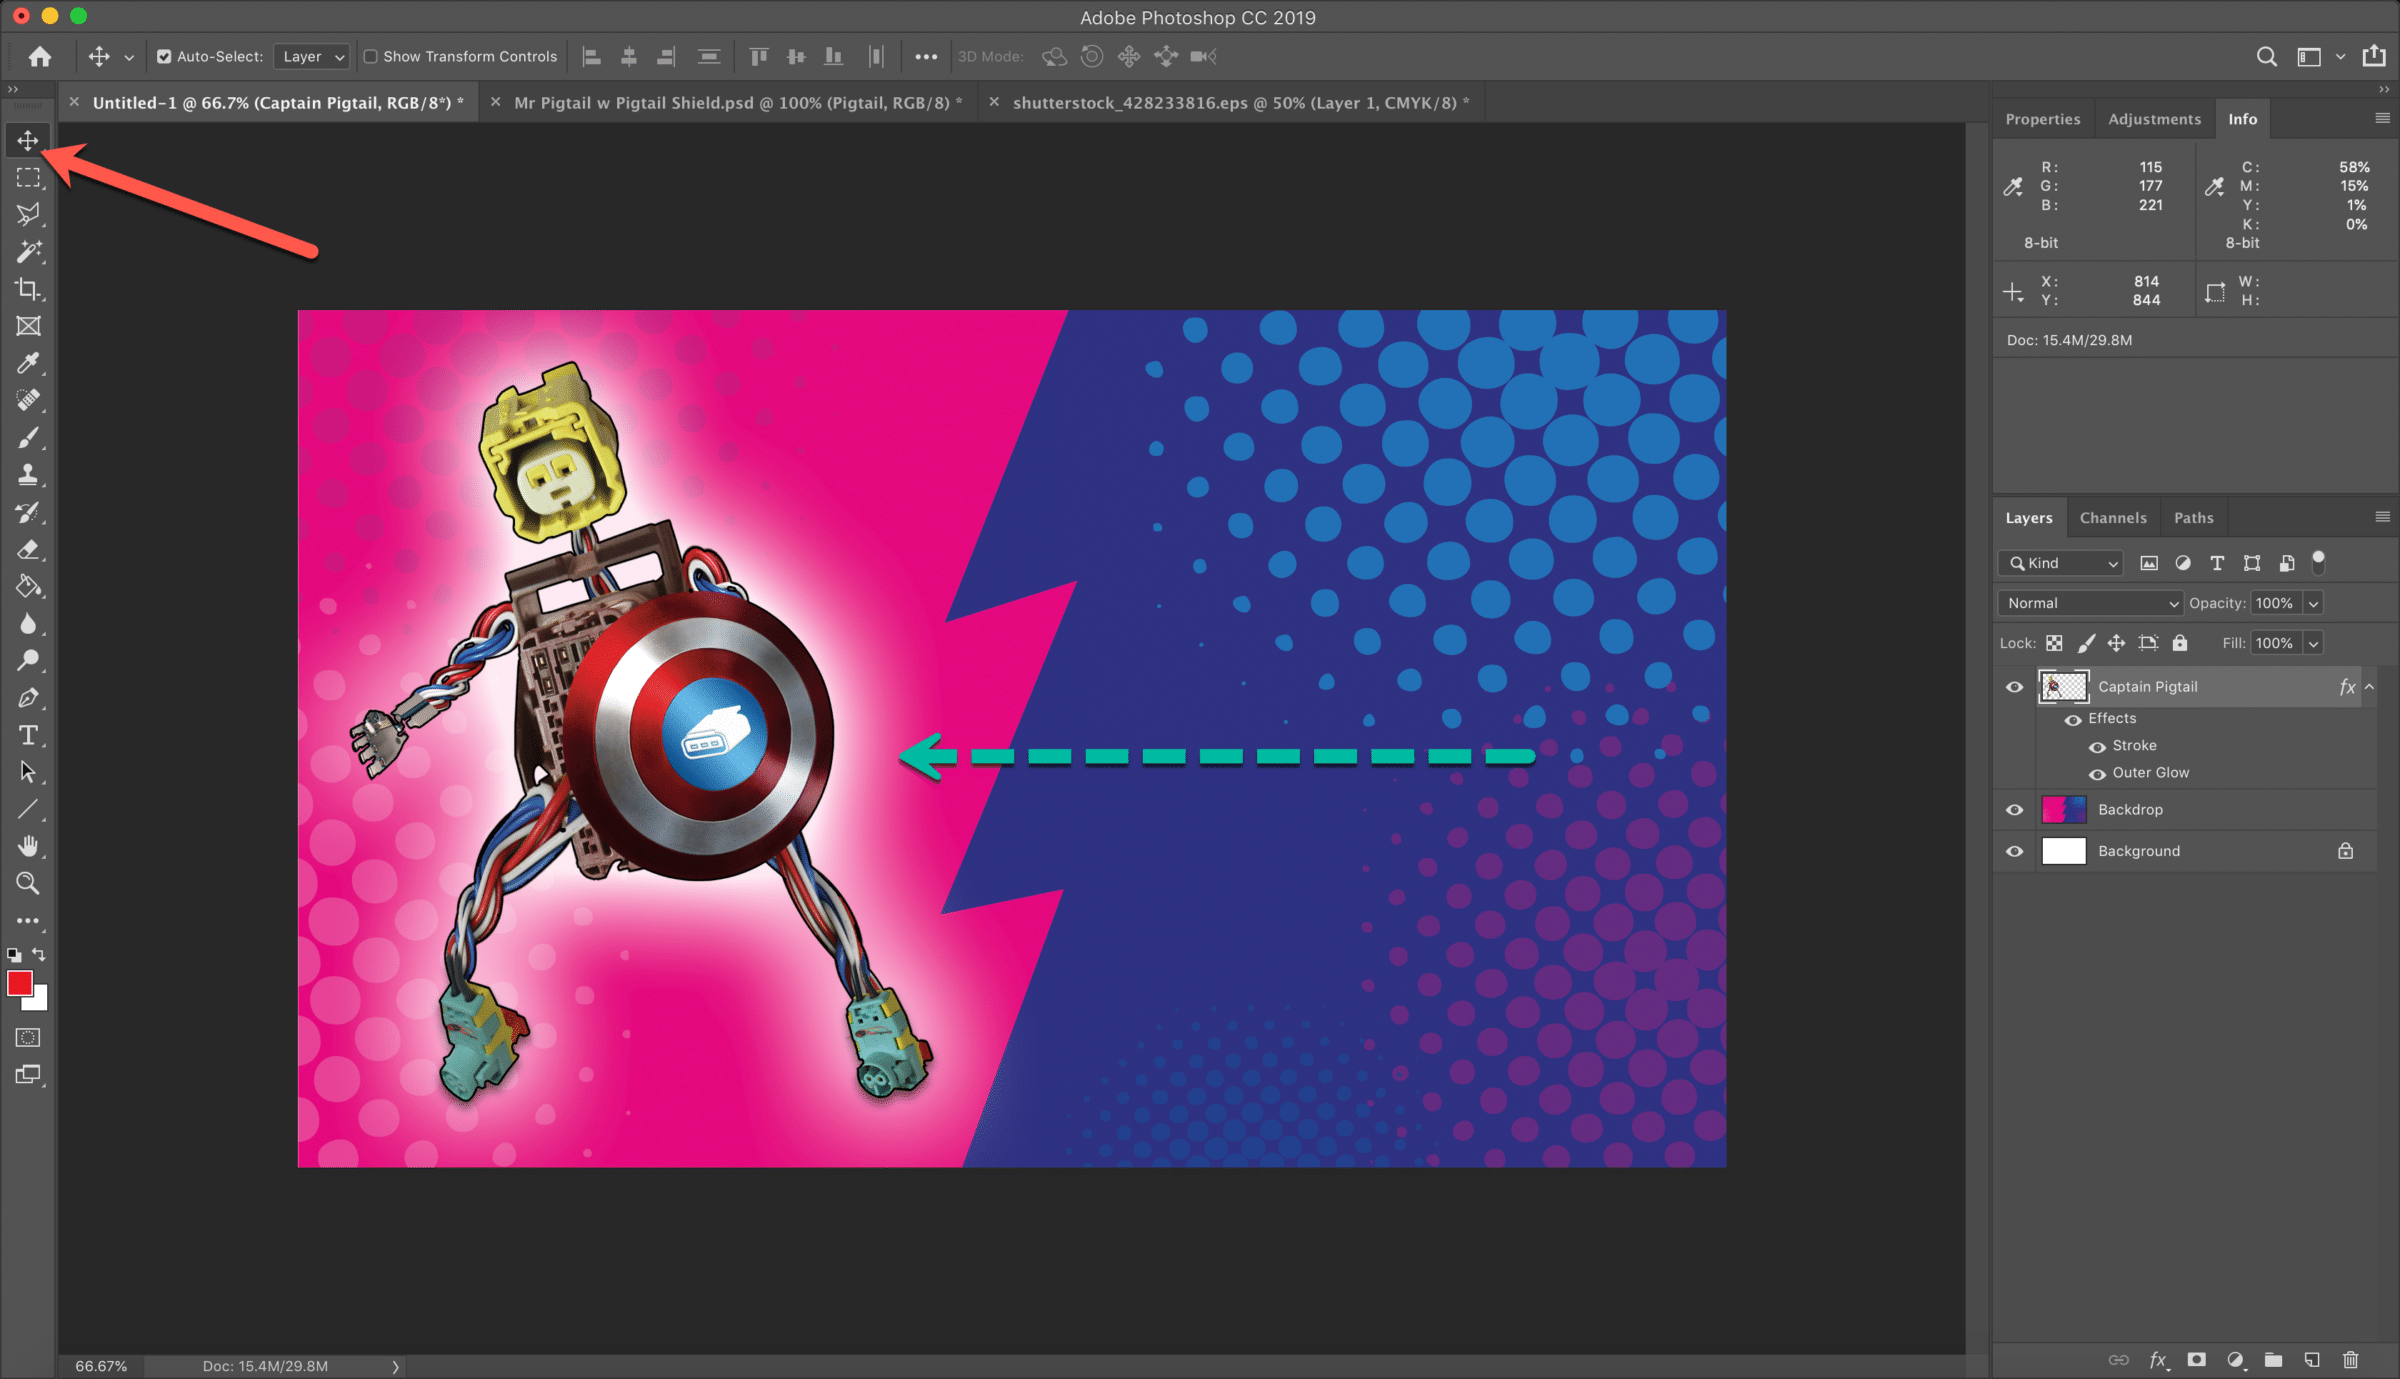Select the Polygonal Lasso tool
2400x1379 pixels.
(x=28, y=214)
